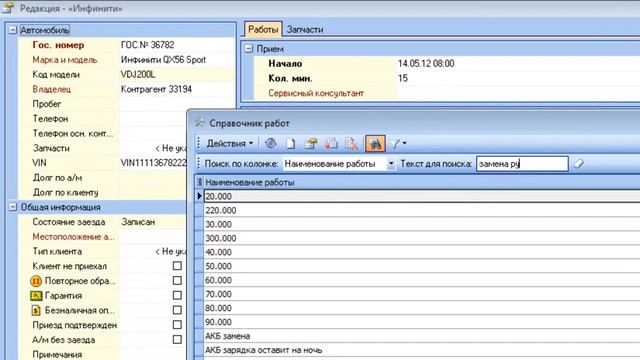Open the Поиск по колонке combo box arrow
640x360 pixels.
[x=391, y=164]
